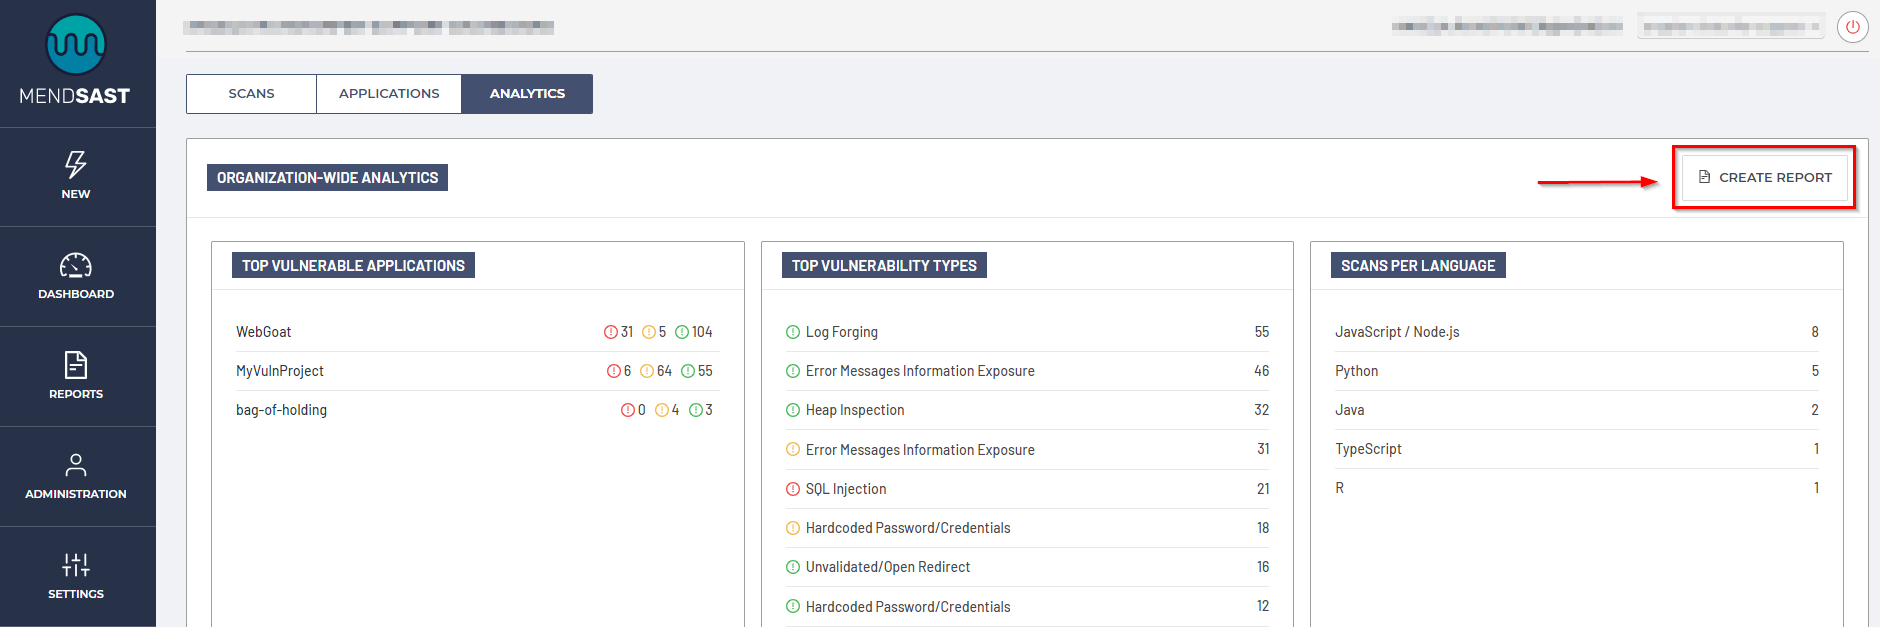Viewport: 1880px width, 627px height.
Task: Click WebGoat red high-severity count icon
Action: pyautogui.click(x=610, y=332)
